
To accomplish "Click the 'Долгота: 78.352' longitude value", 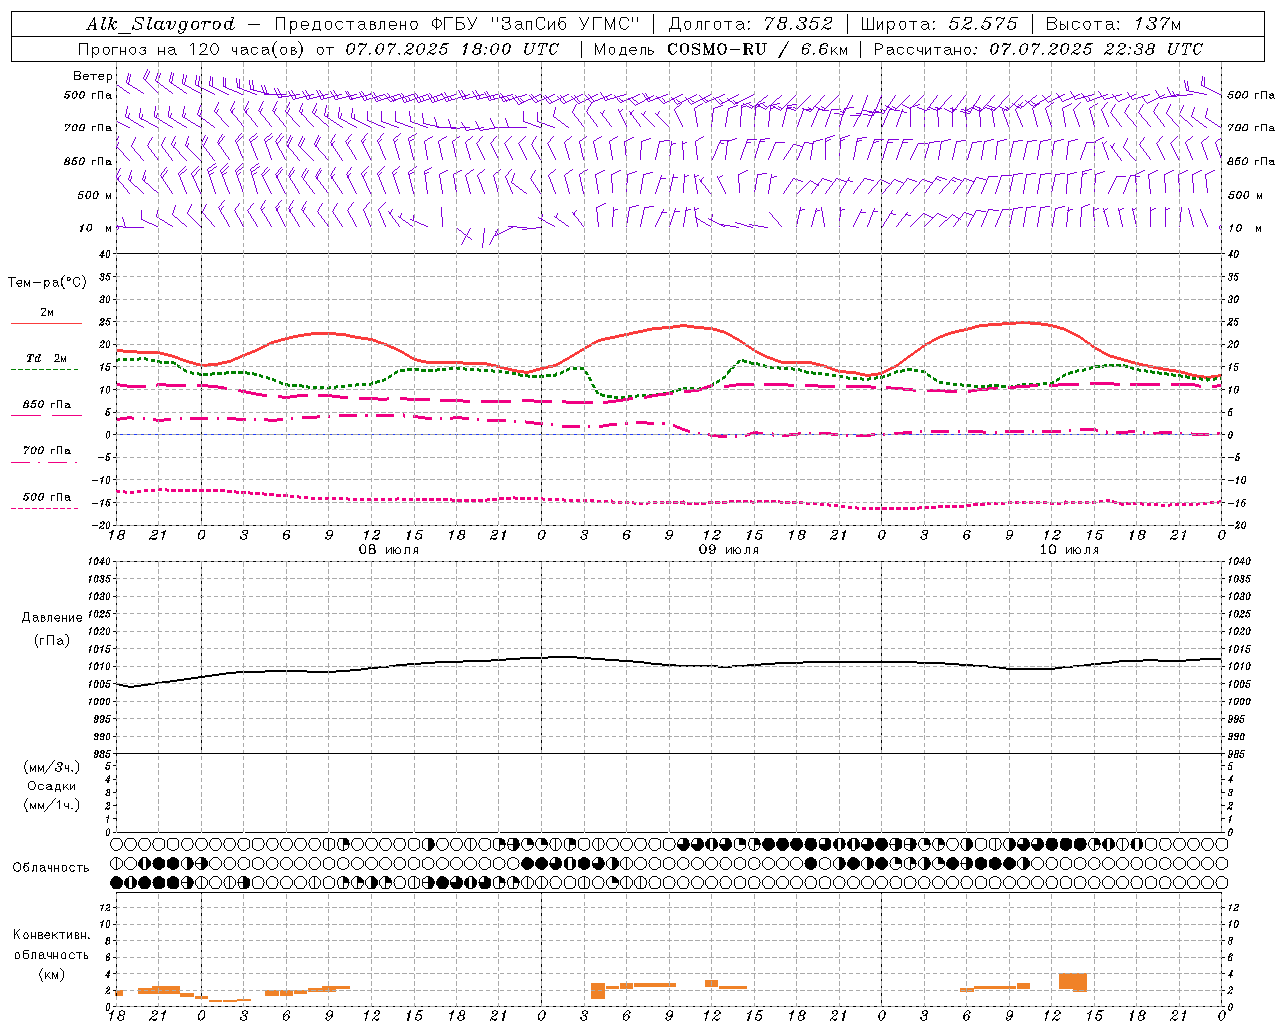I will click(751, 24).
